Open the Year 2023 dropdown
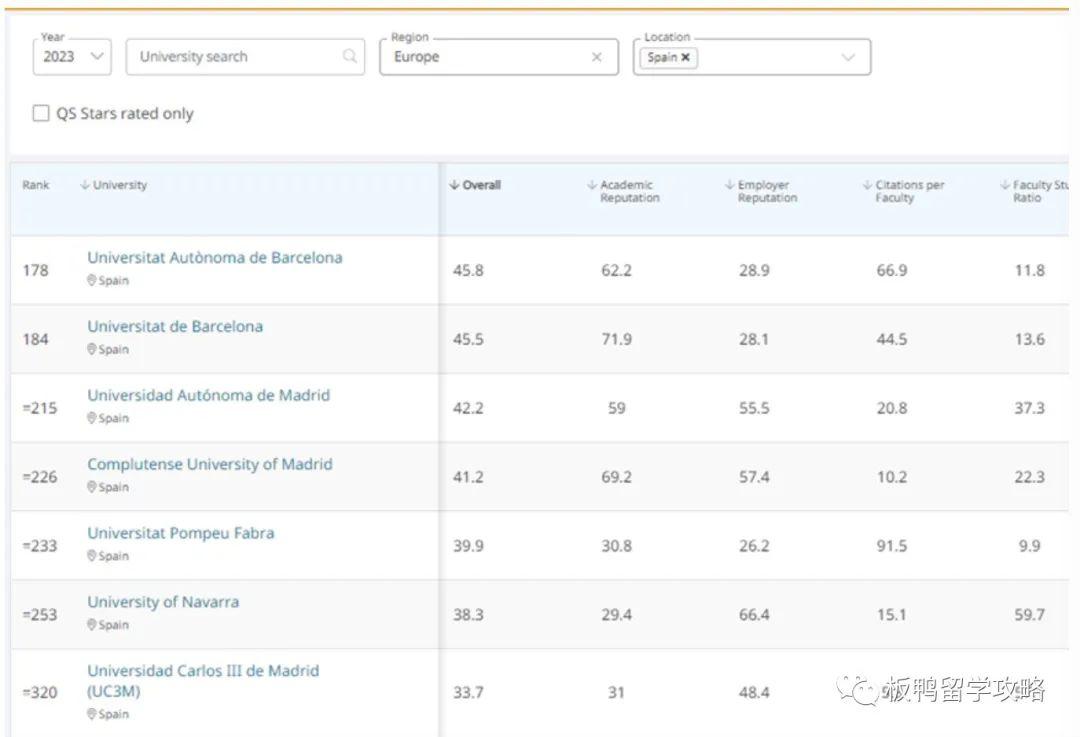The image size is (1080, 737). point(73,57)
